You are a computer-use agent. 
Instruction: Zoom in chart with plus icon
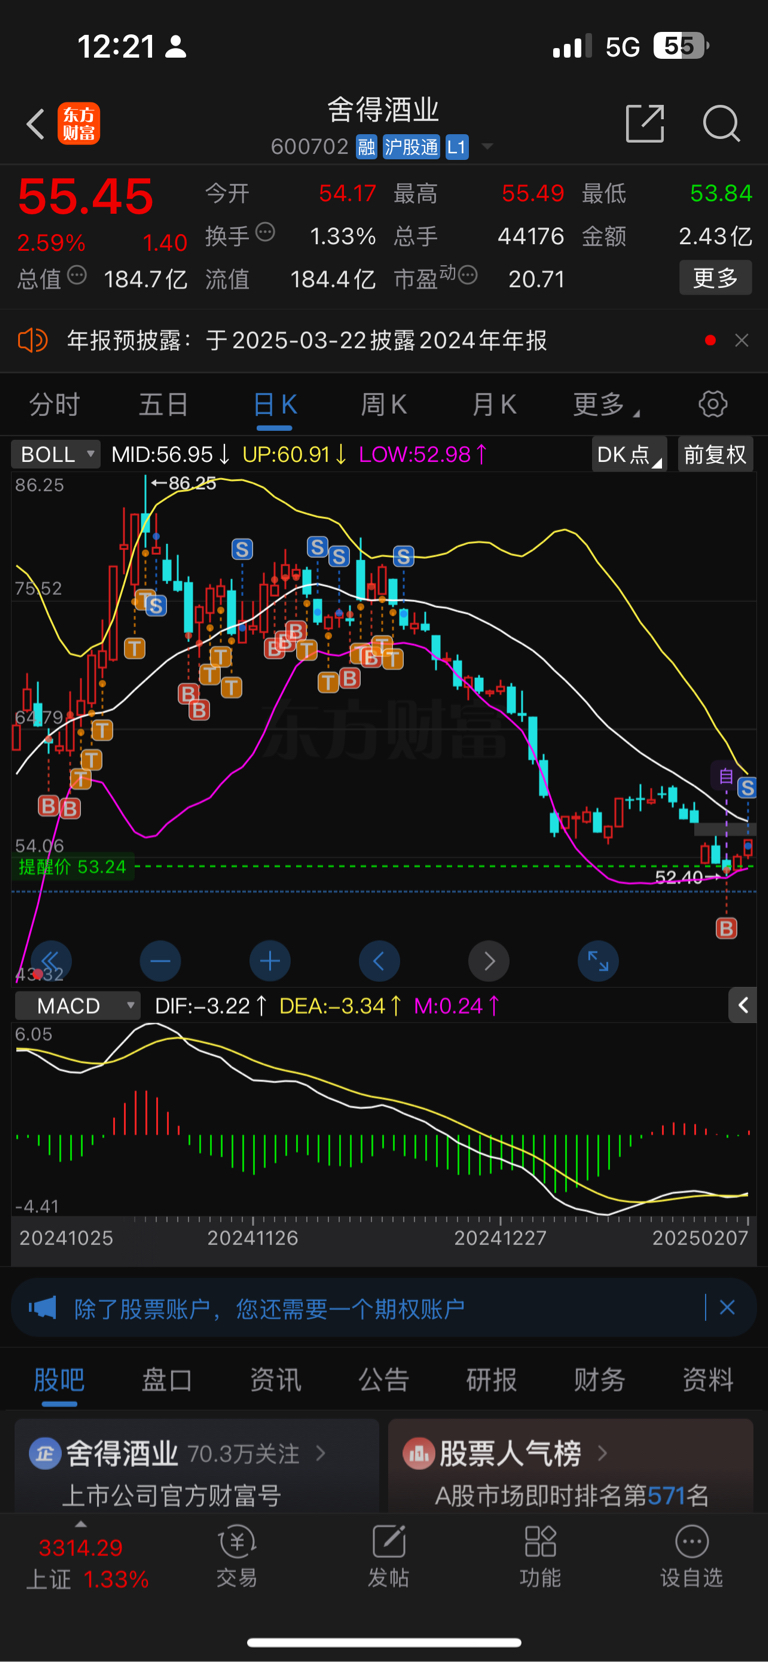click(x=270, y=962)
